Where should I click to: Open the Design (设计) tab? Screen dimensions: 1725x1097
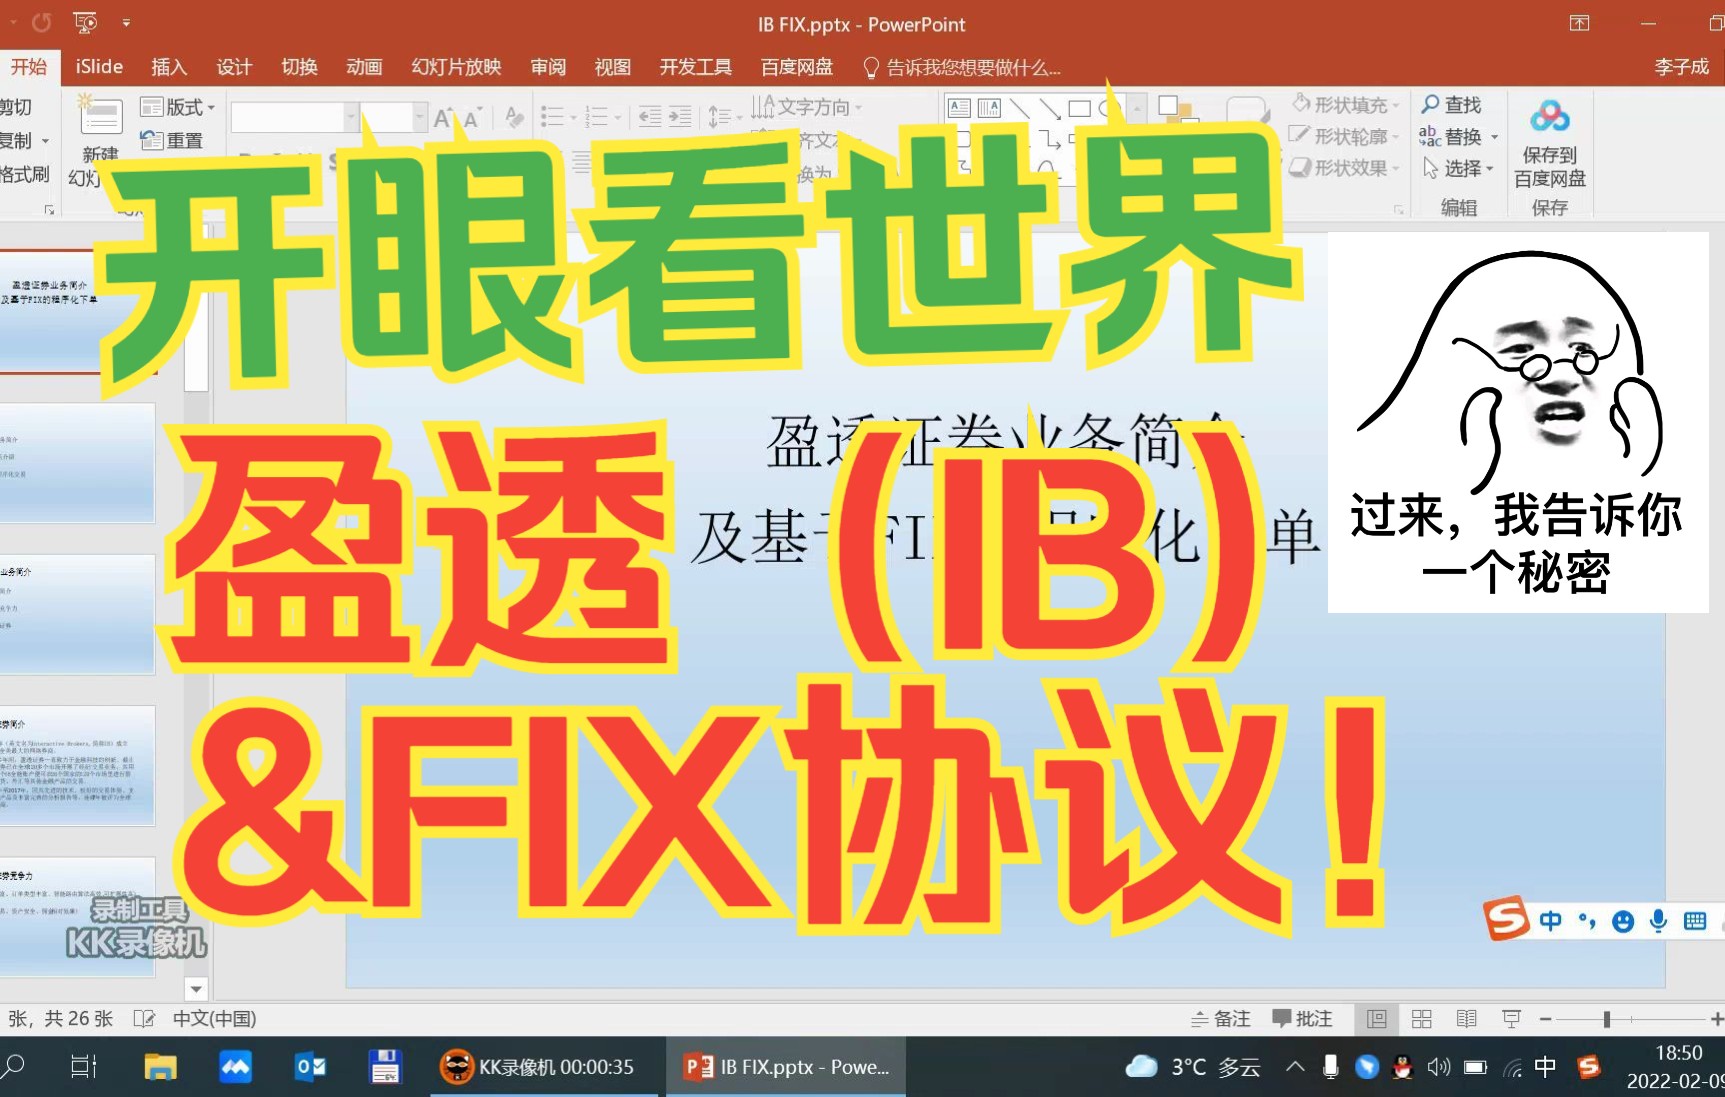(234, 66)
